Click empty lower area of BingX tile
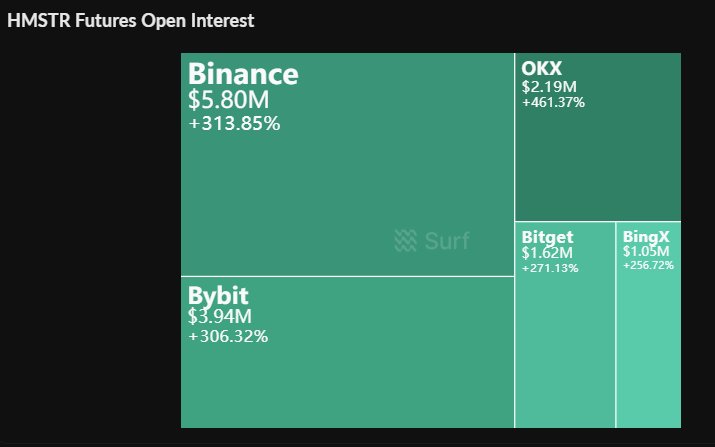The height and width of the screenshot is (447, 715). (648, 360)
